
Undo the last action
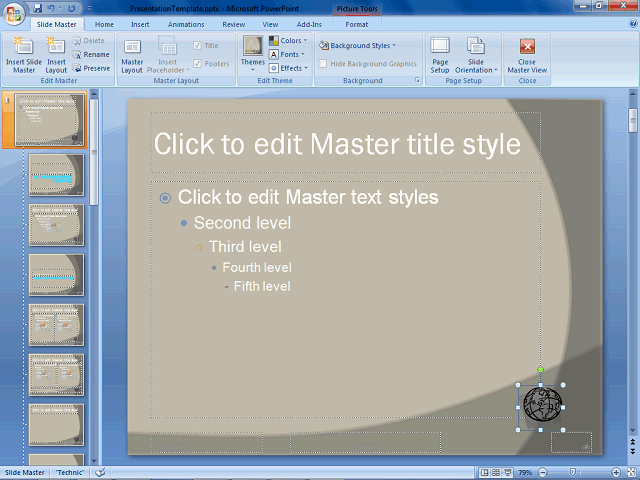pos(51,8)
